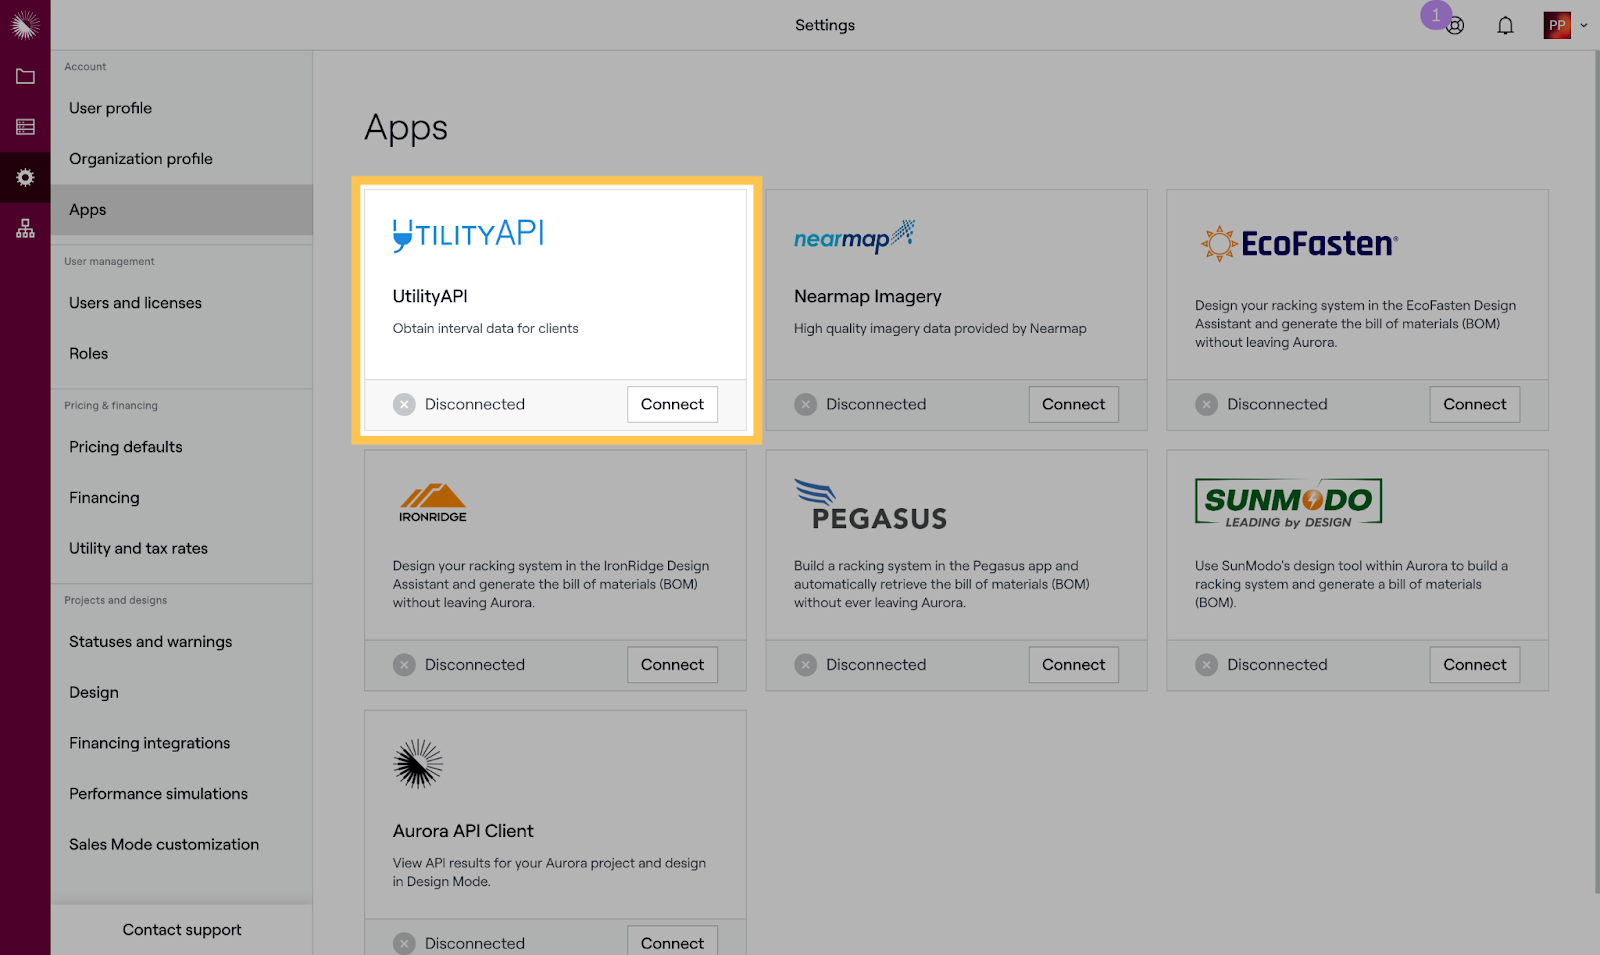
Task: Select the Settings gear icon in left rail
Action: coord(25,178)
